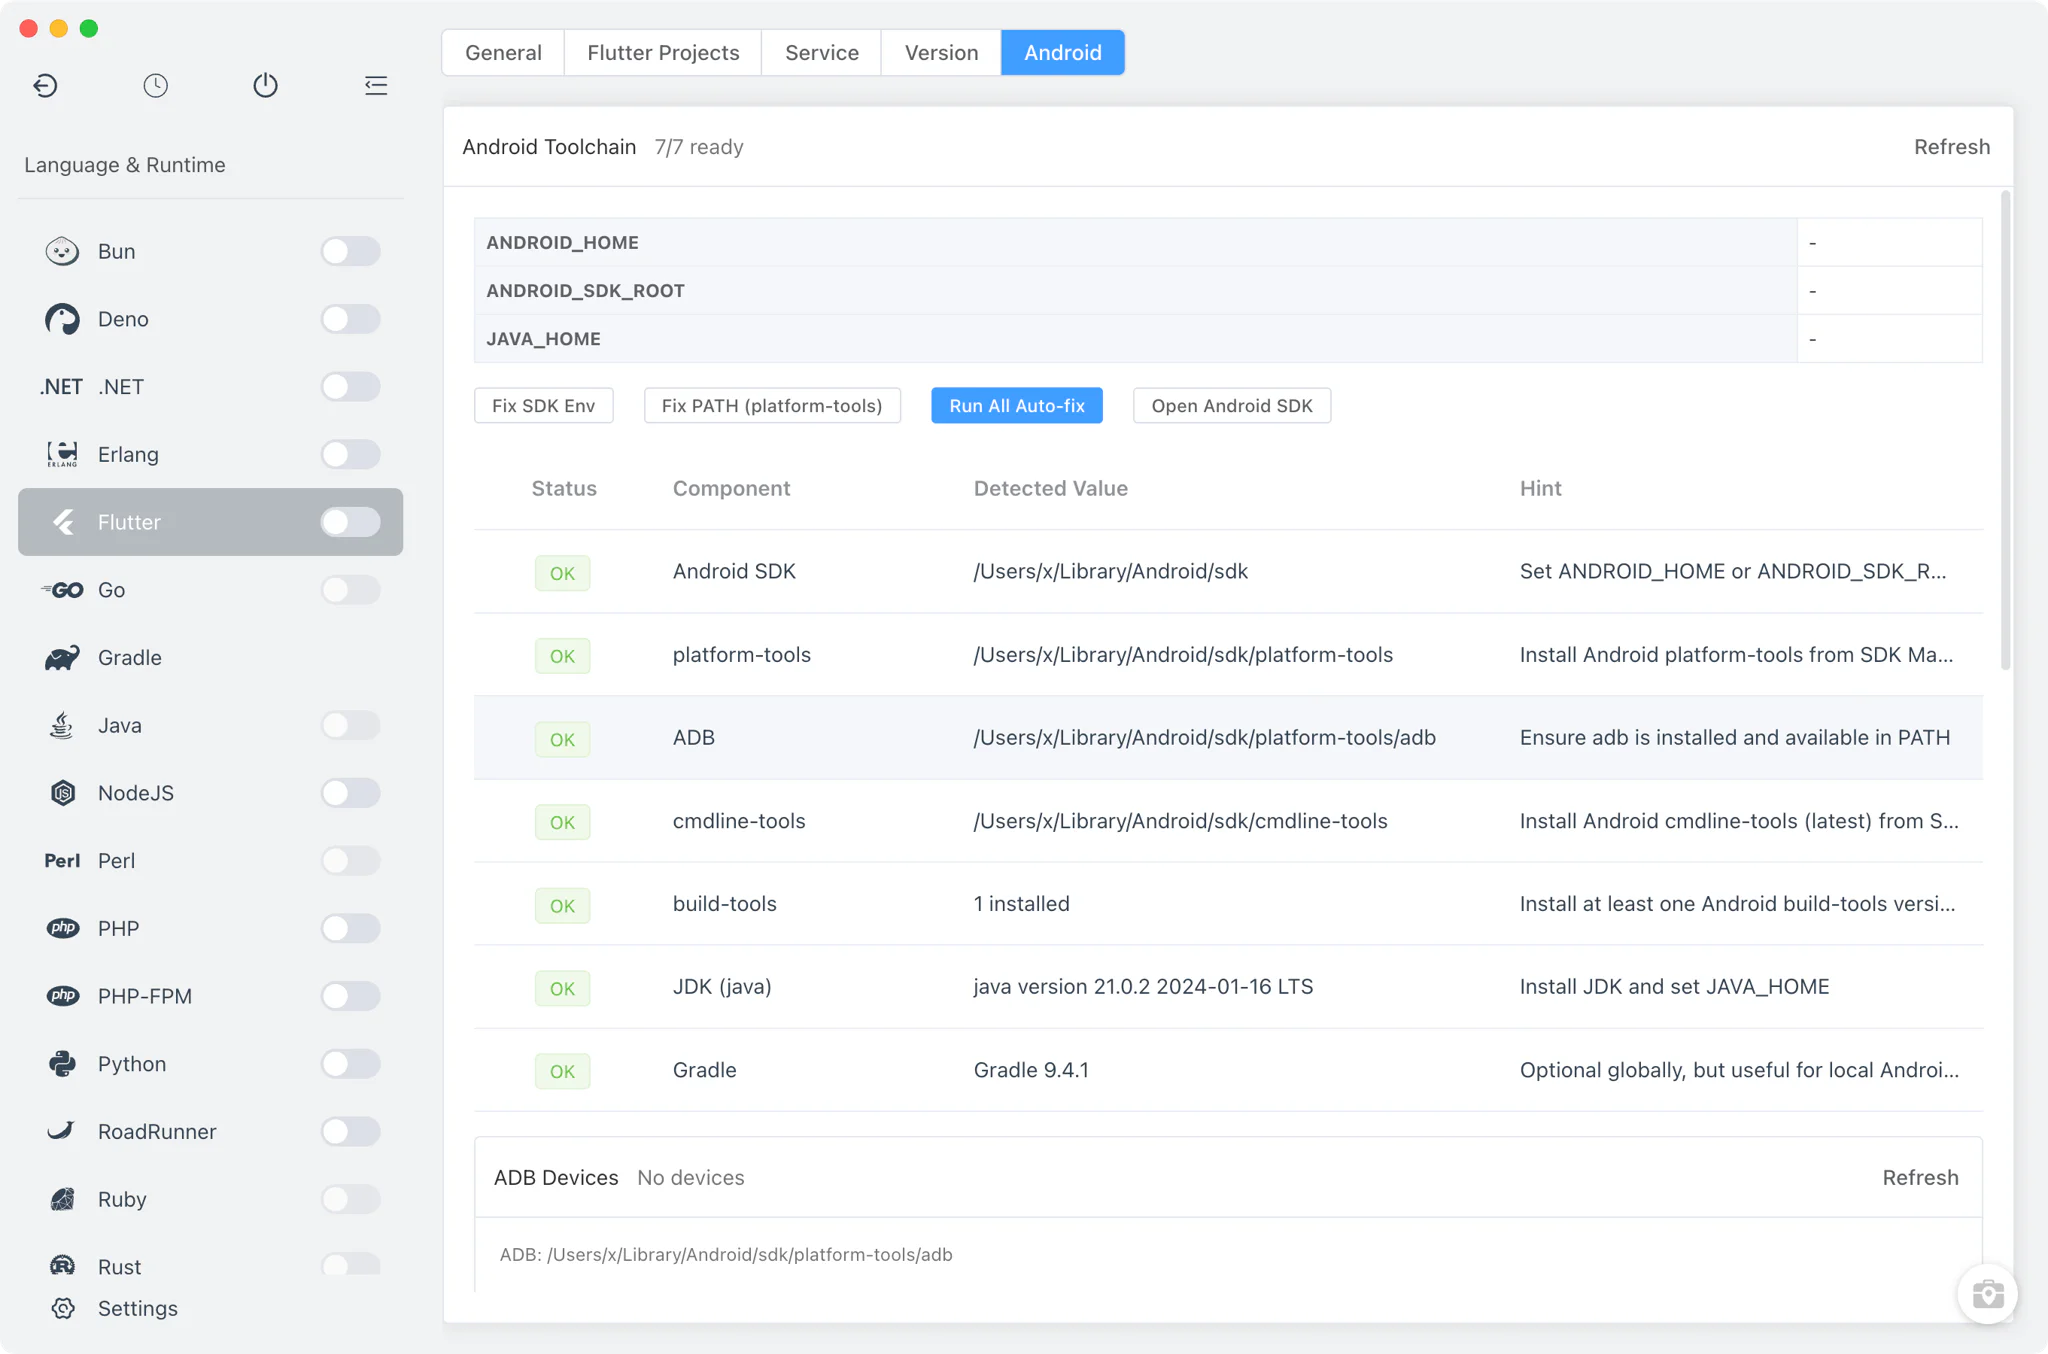Click Open Android SDK button
Screen dimensions: 2048x1354
tap(1232, 406)
